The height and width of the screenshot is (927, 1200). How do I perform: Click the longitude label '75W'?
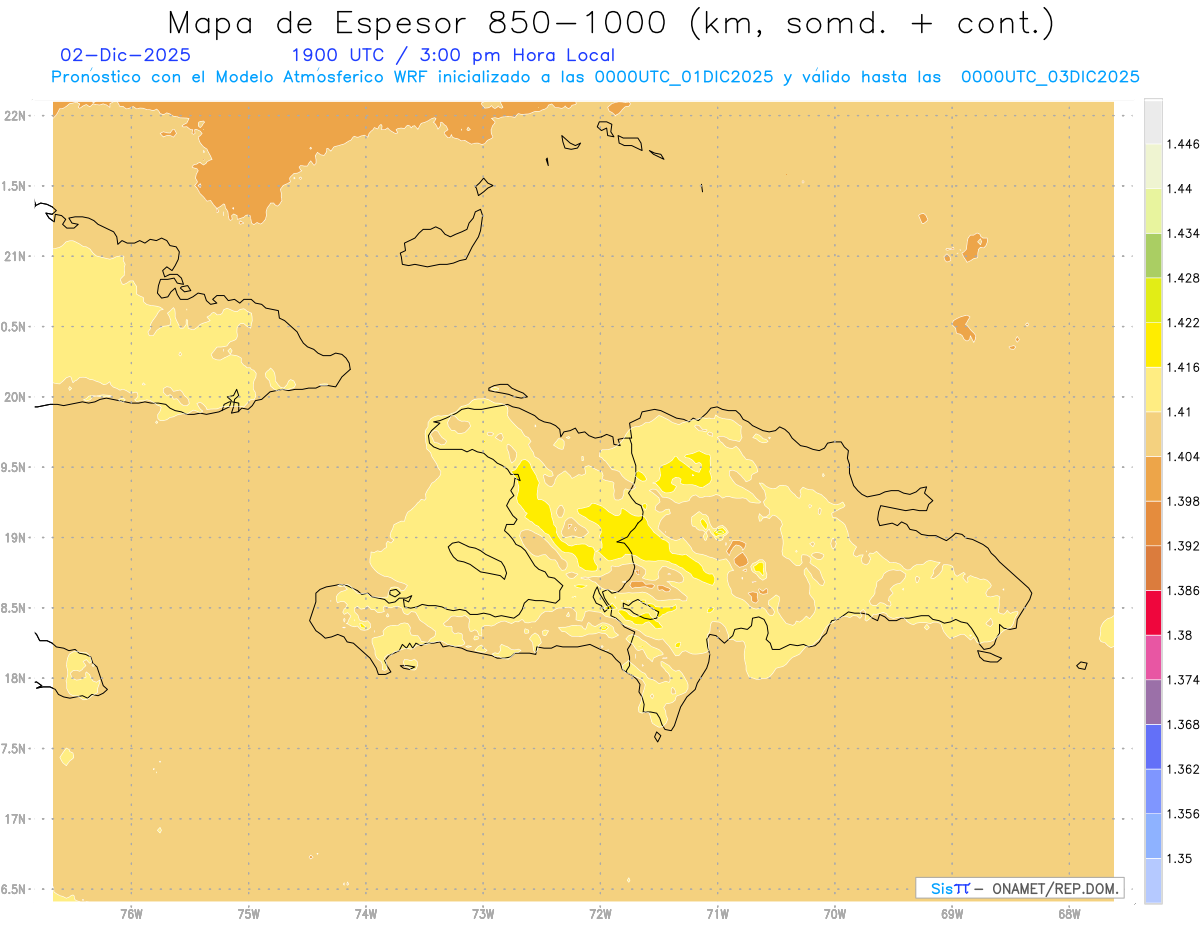[249, 913]
